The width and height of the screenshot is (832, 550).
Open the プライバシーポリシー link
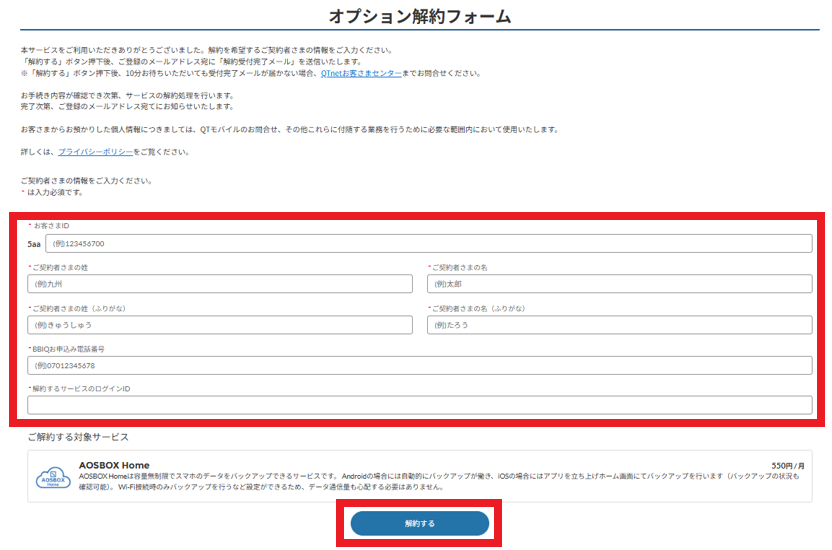(96, 152)
